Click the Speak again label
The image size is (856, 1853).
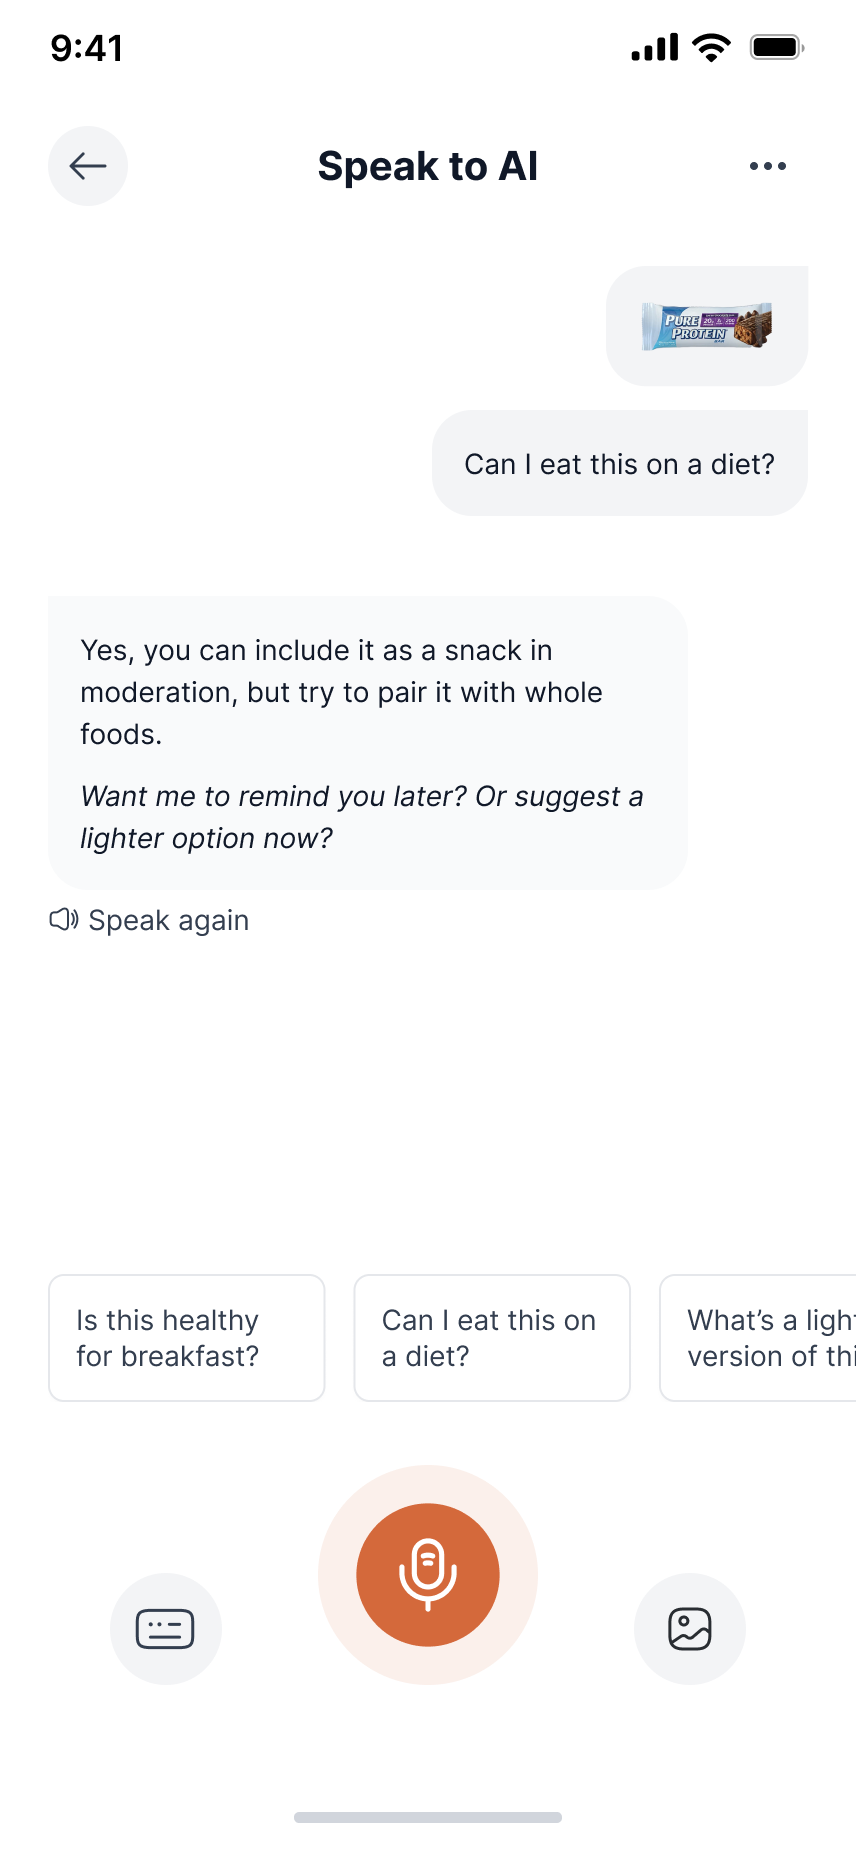[168, 920]
